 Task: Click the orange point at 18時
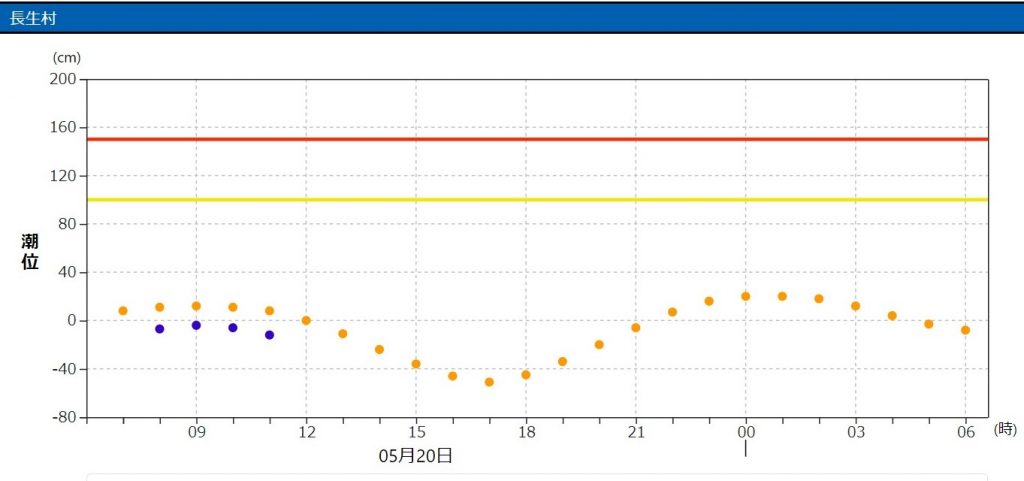point(526,375)
